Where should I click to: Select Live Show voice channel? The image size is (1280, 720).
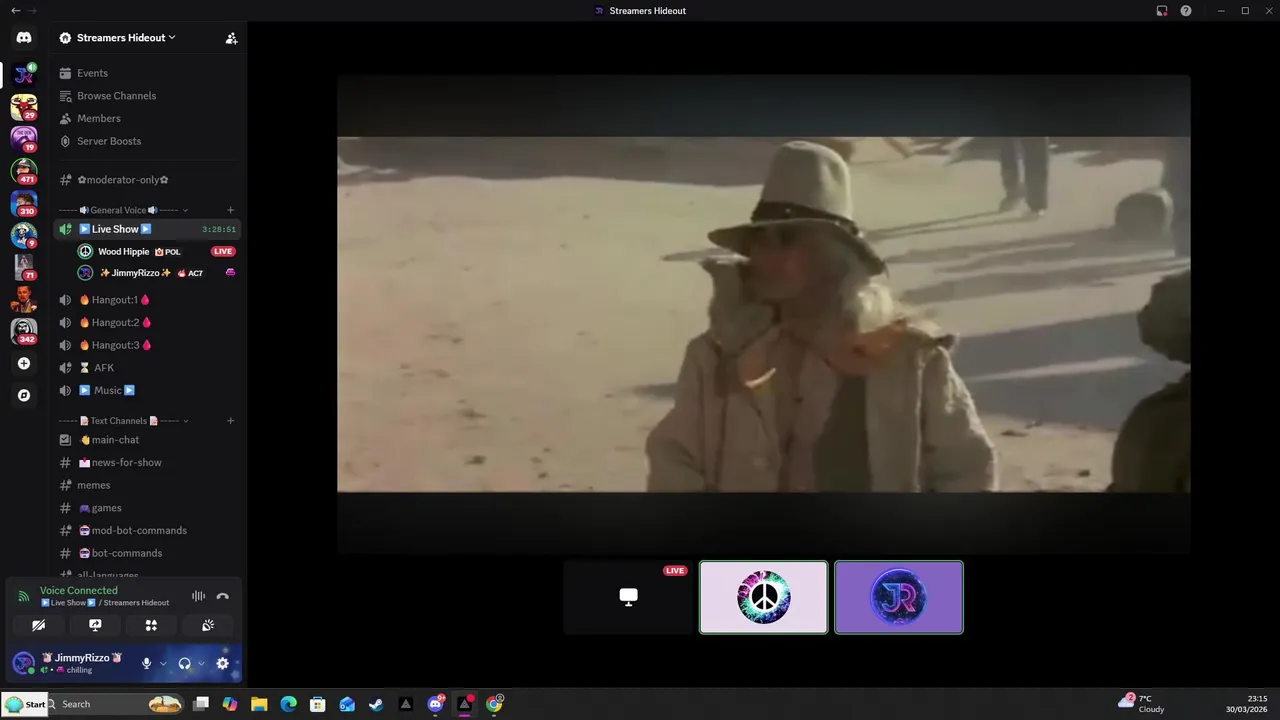coord(147,229)
